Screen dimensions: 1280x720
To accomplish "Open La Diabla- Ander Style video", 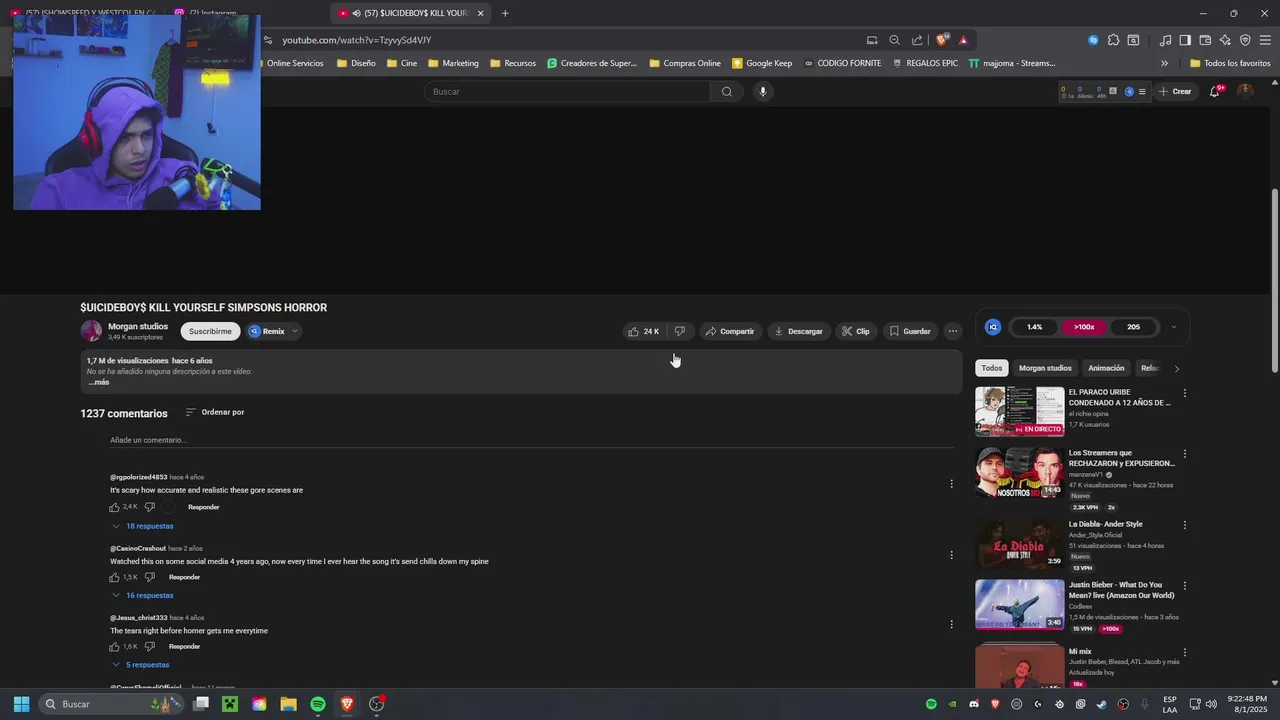I will [1020, 543].
